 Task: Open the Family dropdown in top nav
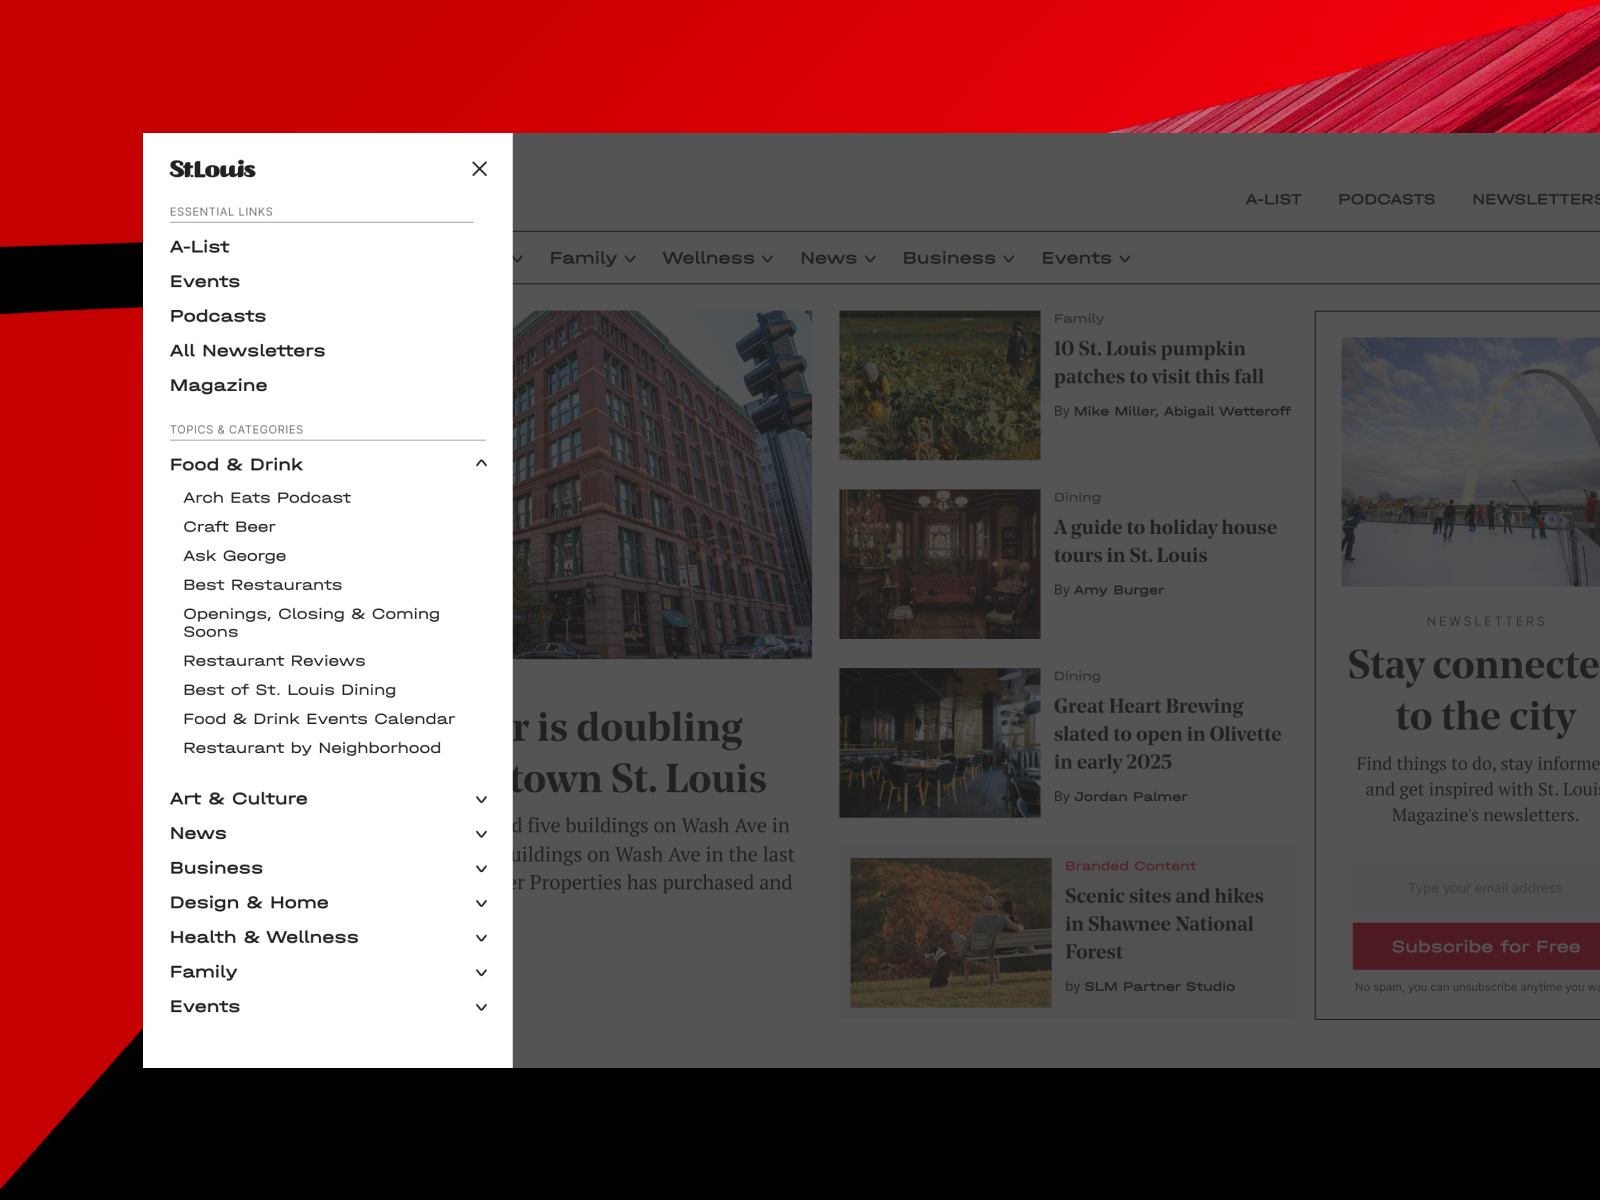[592, 258]
